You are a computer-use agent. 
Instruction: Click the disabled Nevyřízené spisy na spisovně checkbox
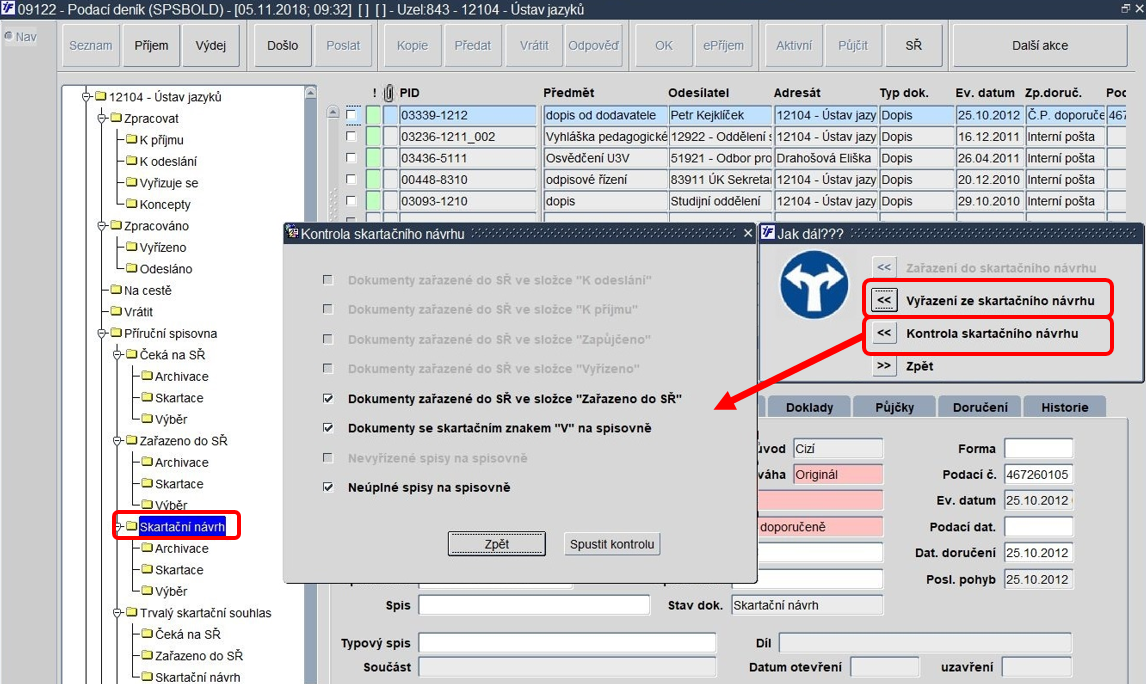(328, 458)
